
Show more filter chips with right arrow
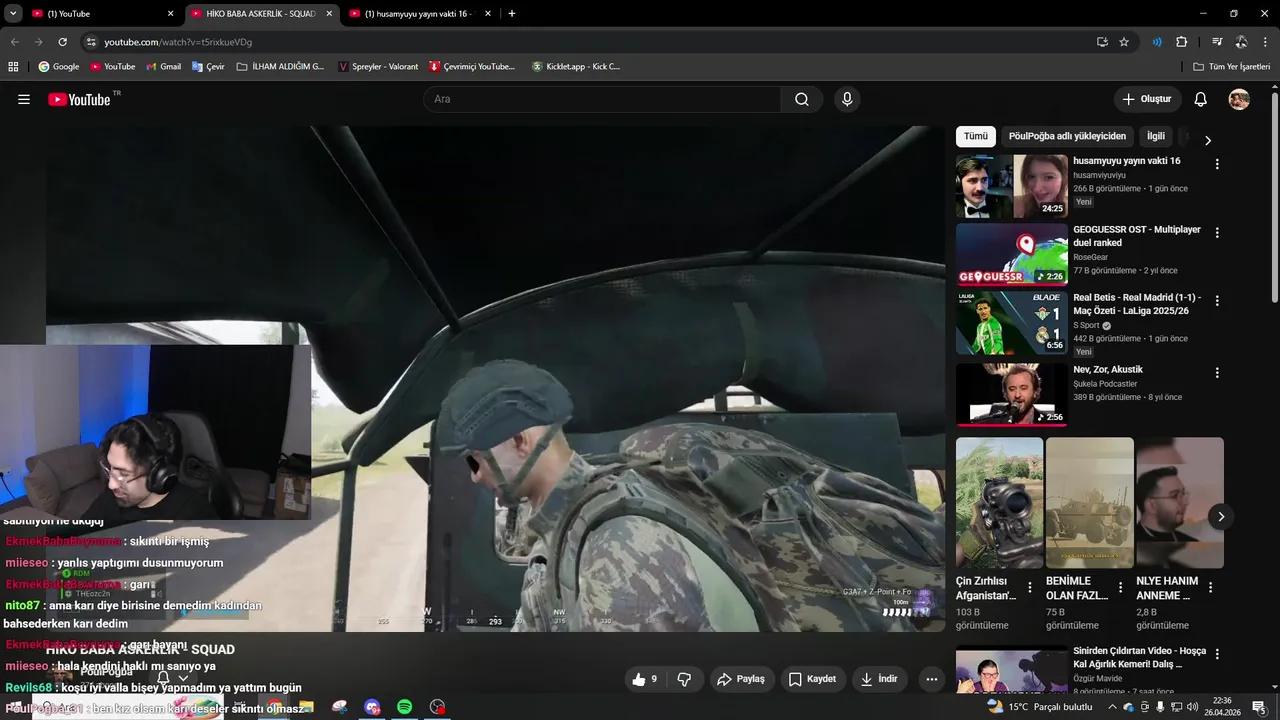click(1207, 141)
